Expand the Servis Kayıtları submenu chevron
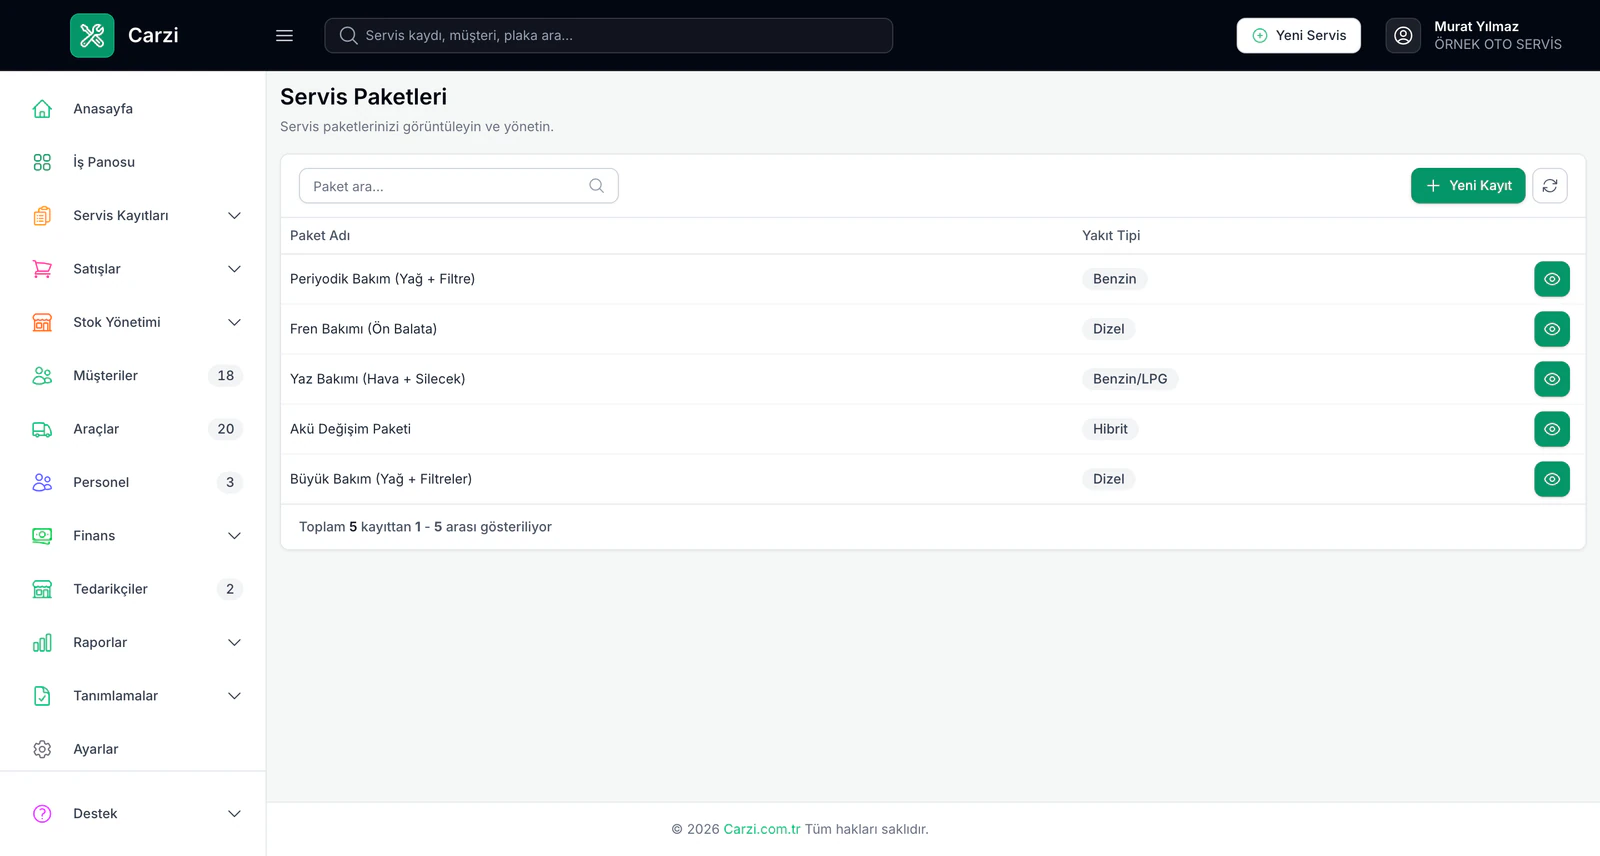Image resolution: width=1600 pixels, height=856 pixels. click(234, 216)
